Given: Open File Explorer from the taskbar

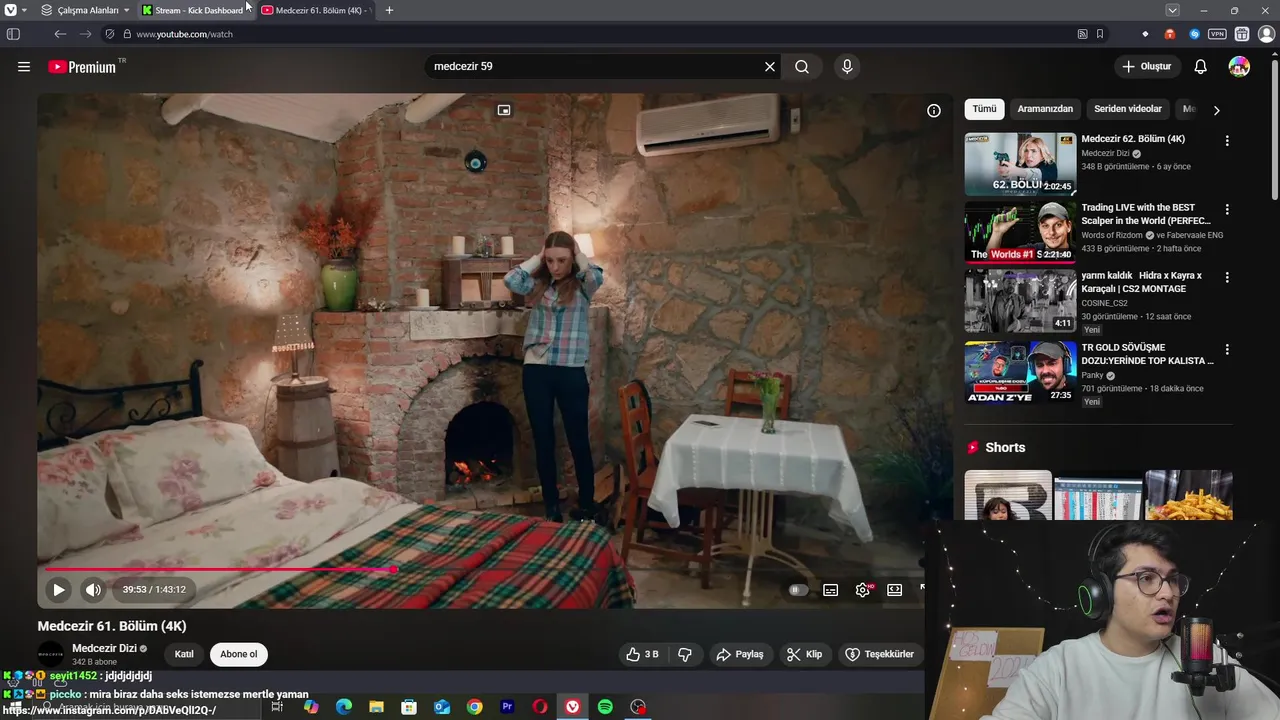Looking at the screenshot, I should pyautogui.click(x=377, y=707).
